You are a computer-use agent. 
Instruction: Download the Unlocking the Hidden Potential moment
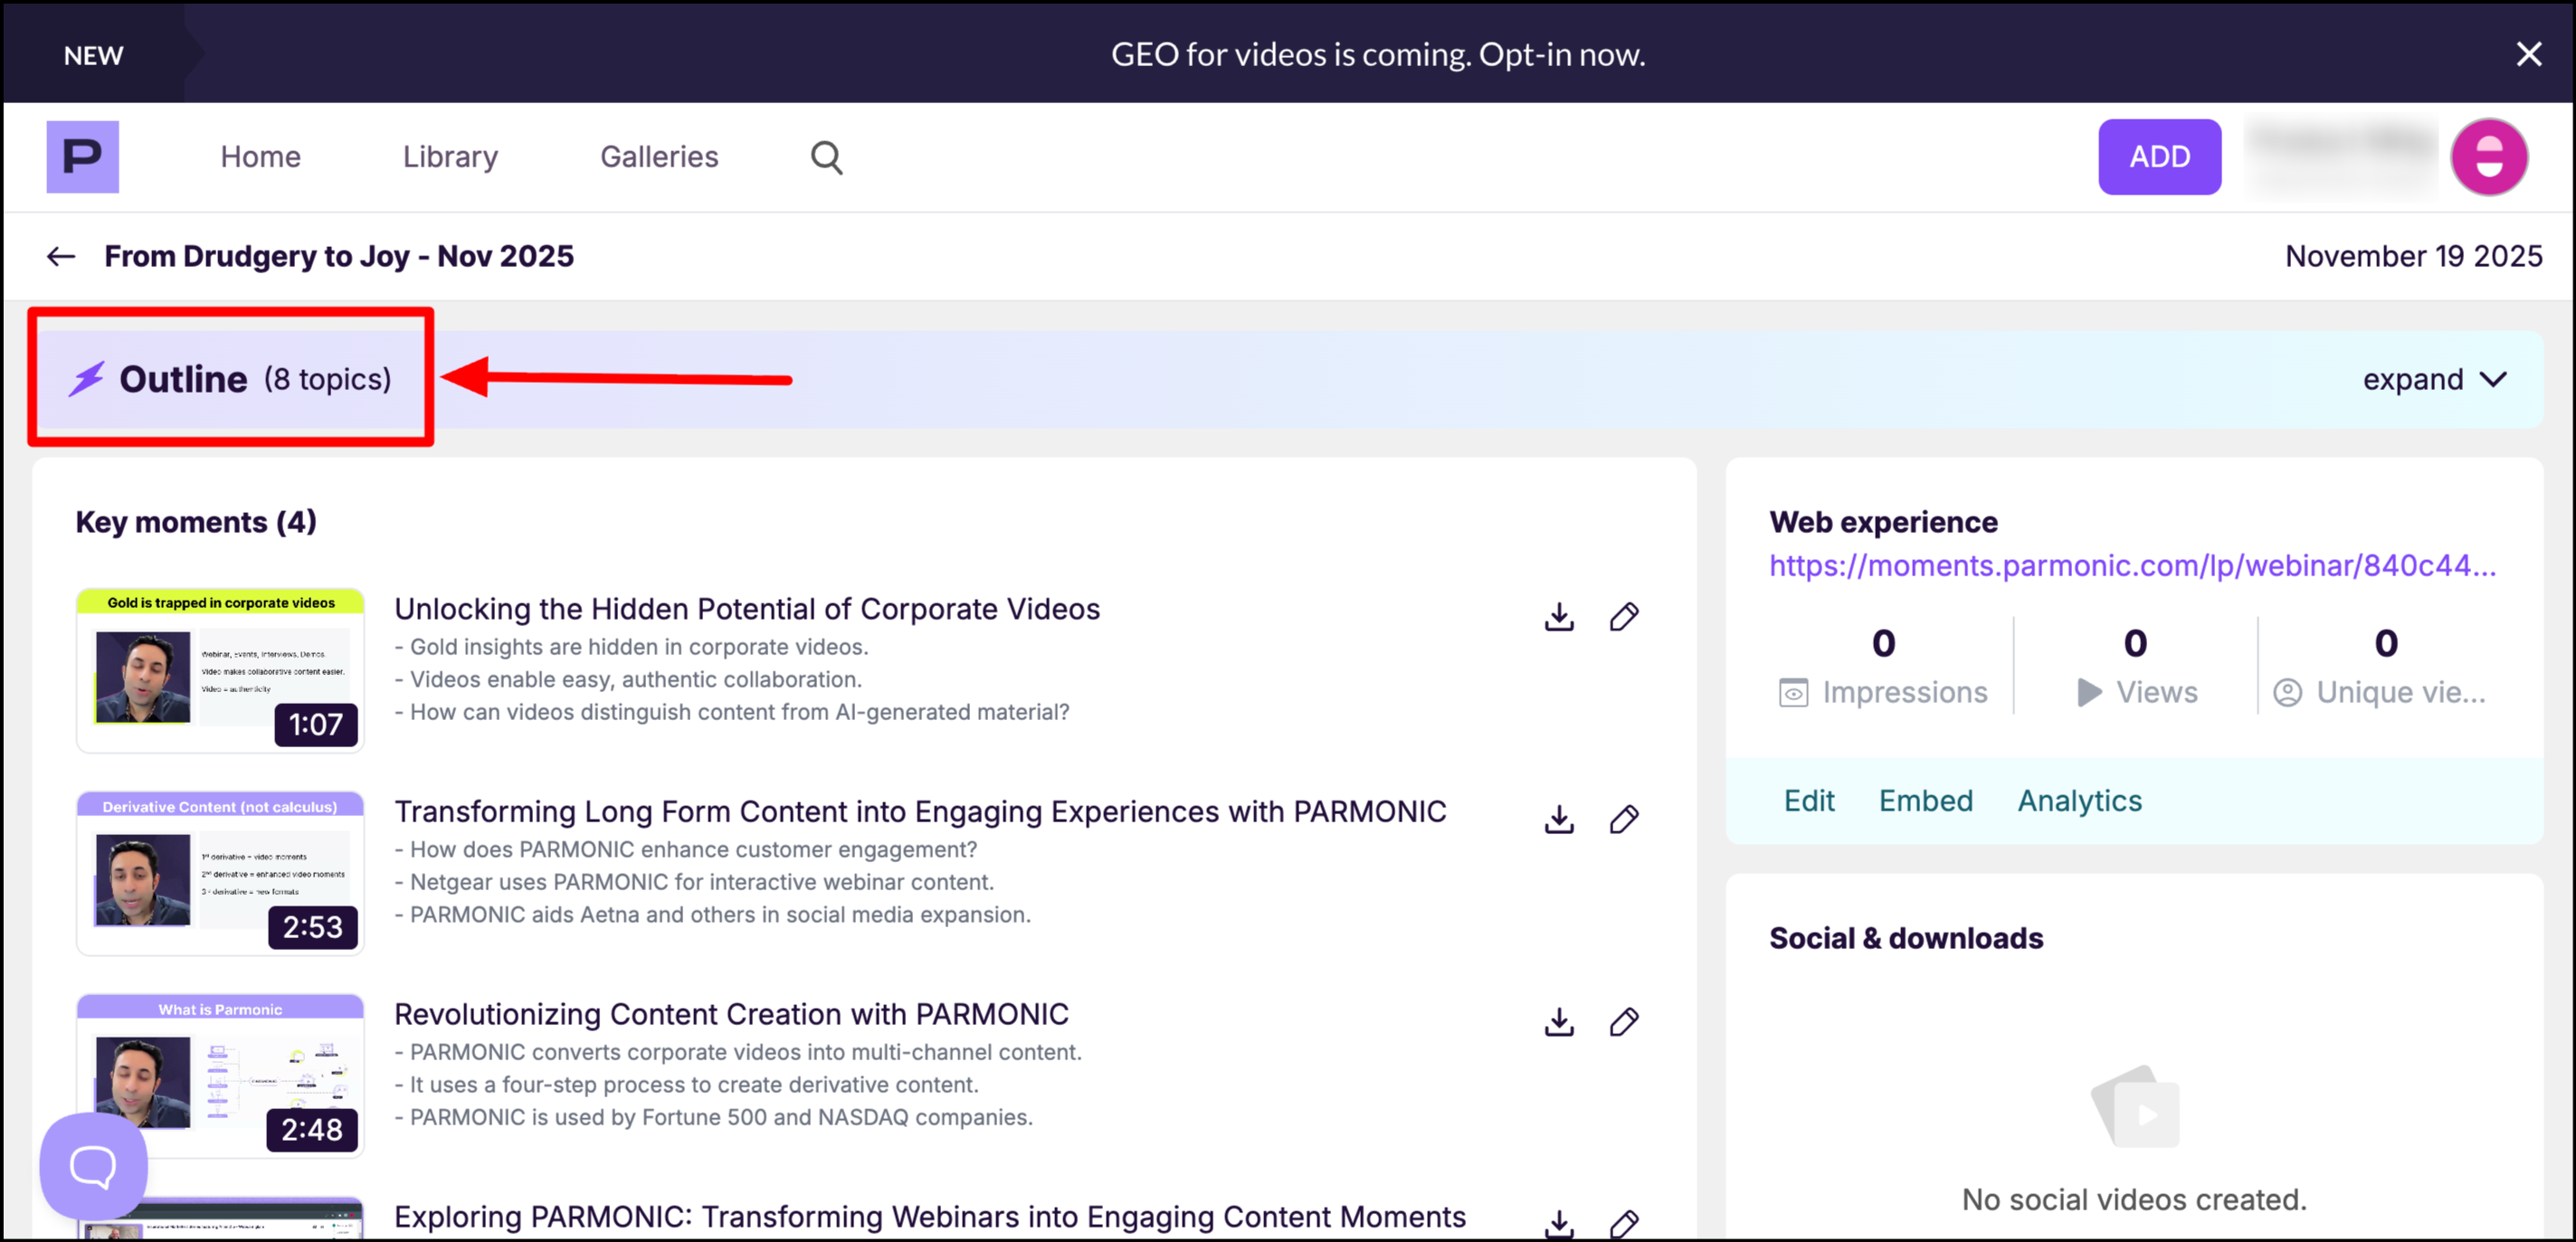(1558, 617)
